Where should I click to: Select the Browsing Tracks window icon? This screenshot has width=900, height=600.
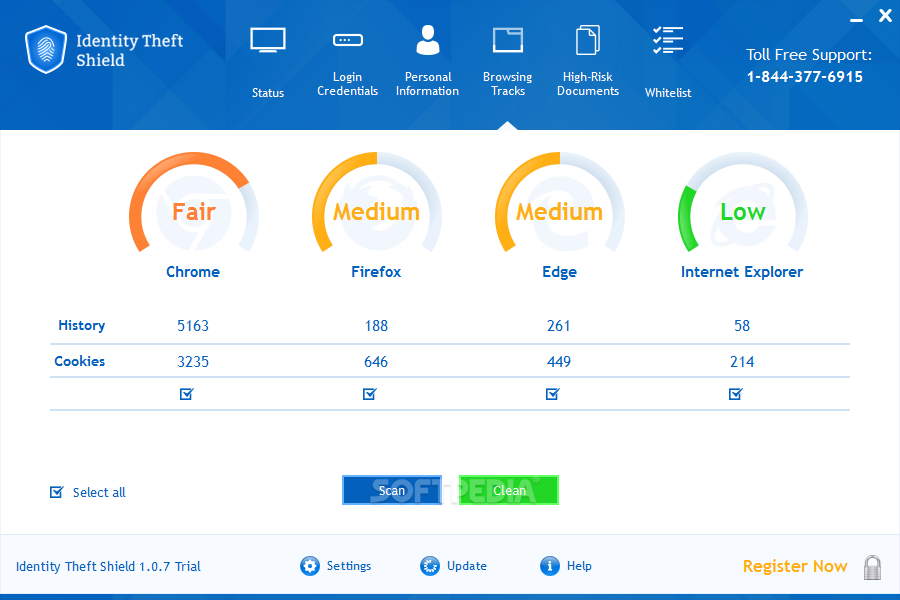click(507, 40)
